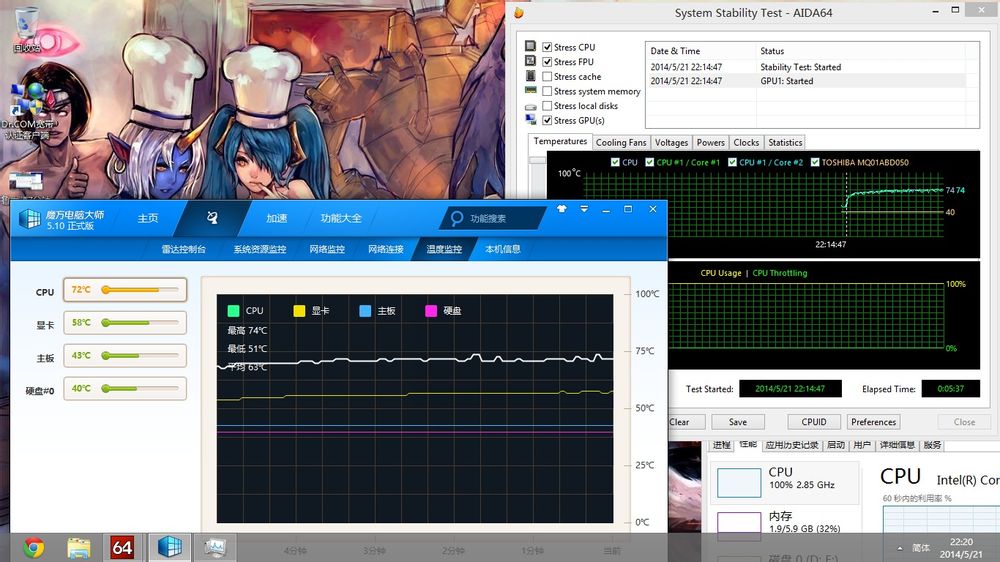Click the Stress local disks icon

pos(531,106)
